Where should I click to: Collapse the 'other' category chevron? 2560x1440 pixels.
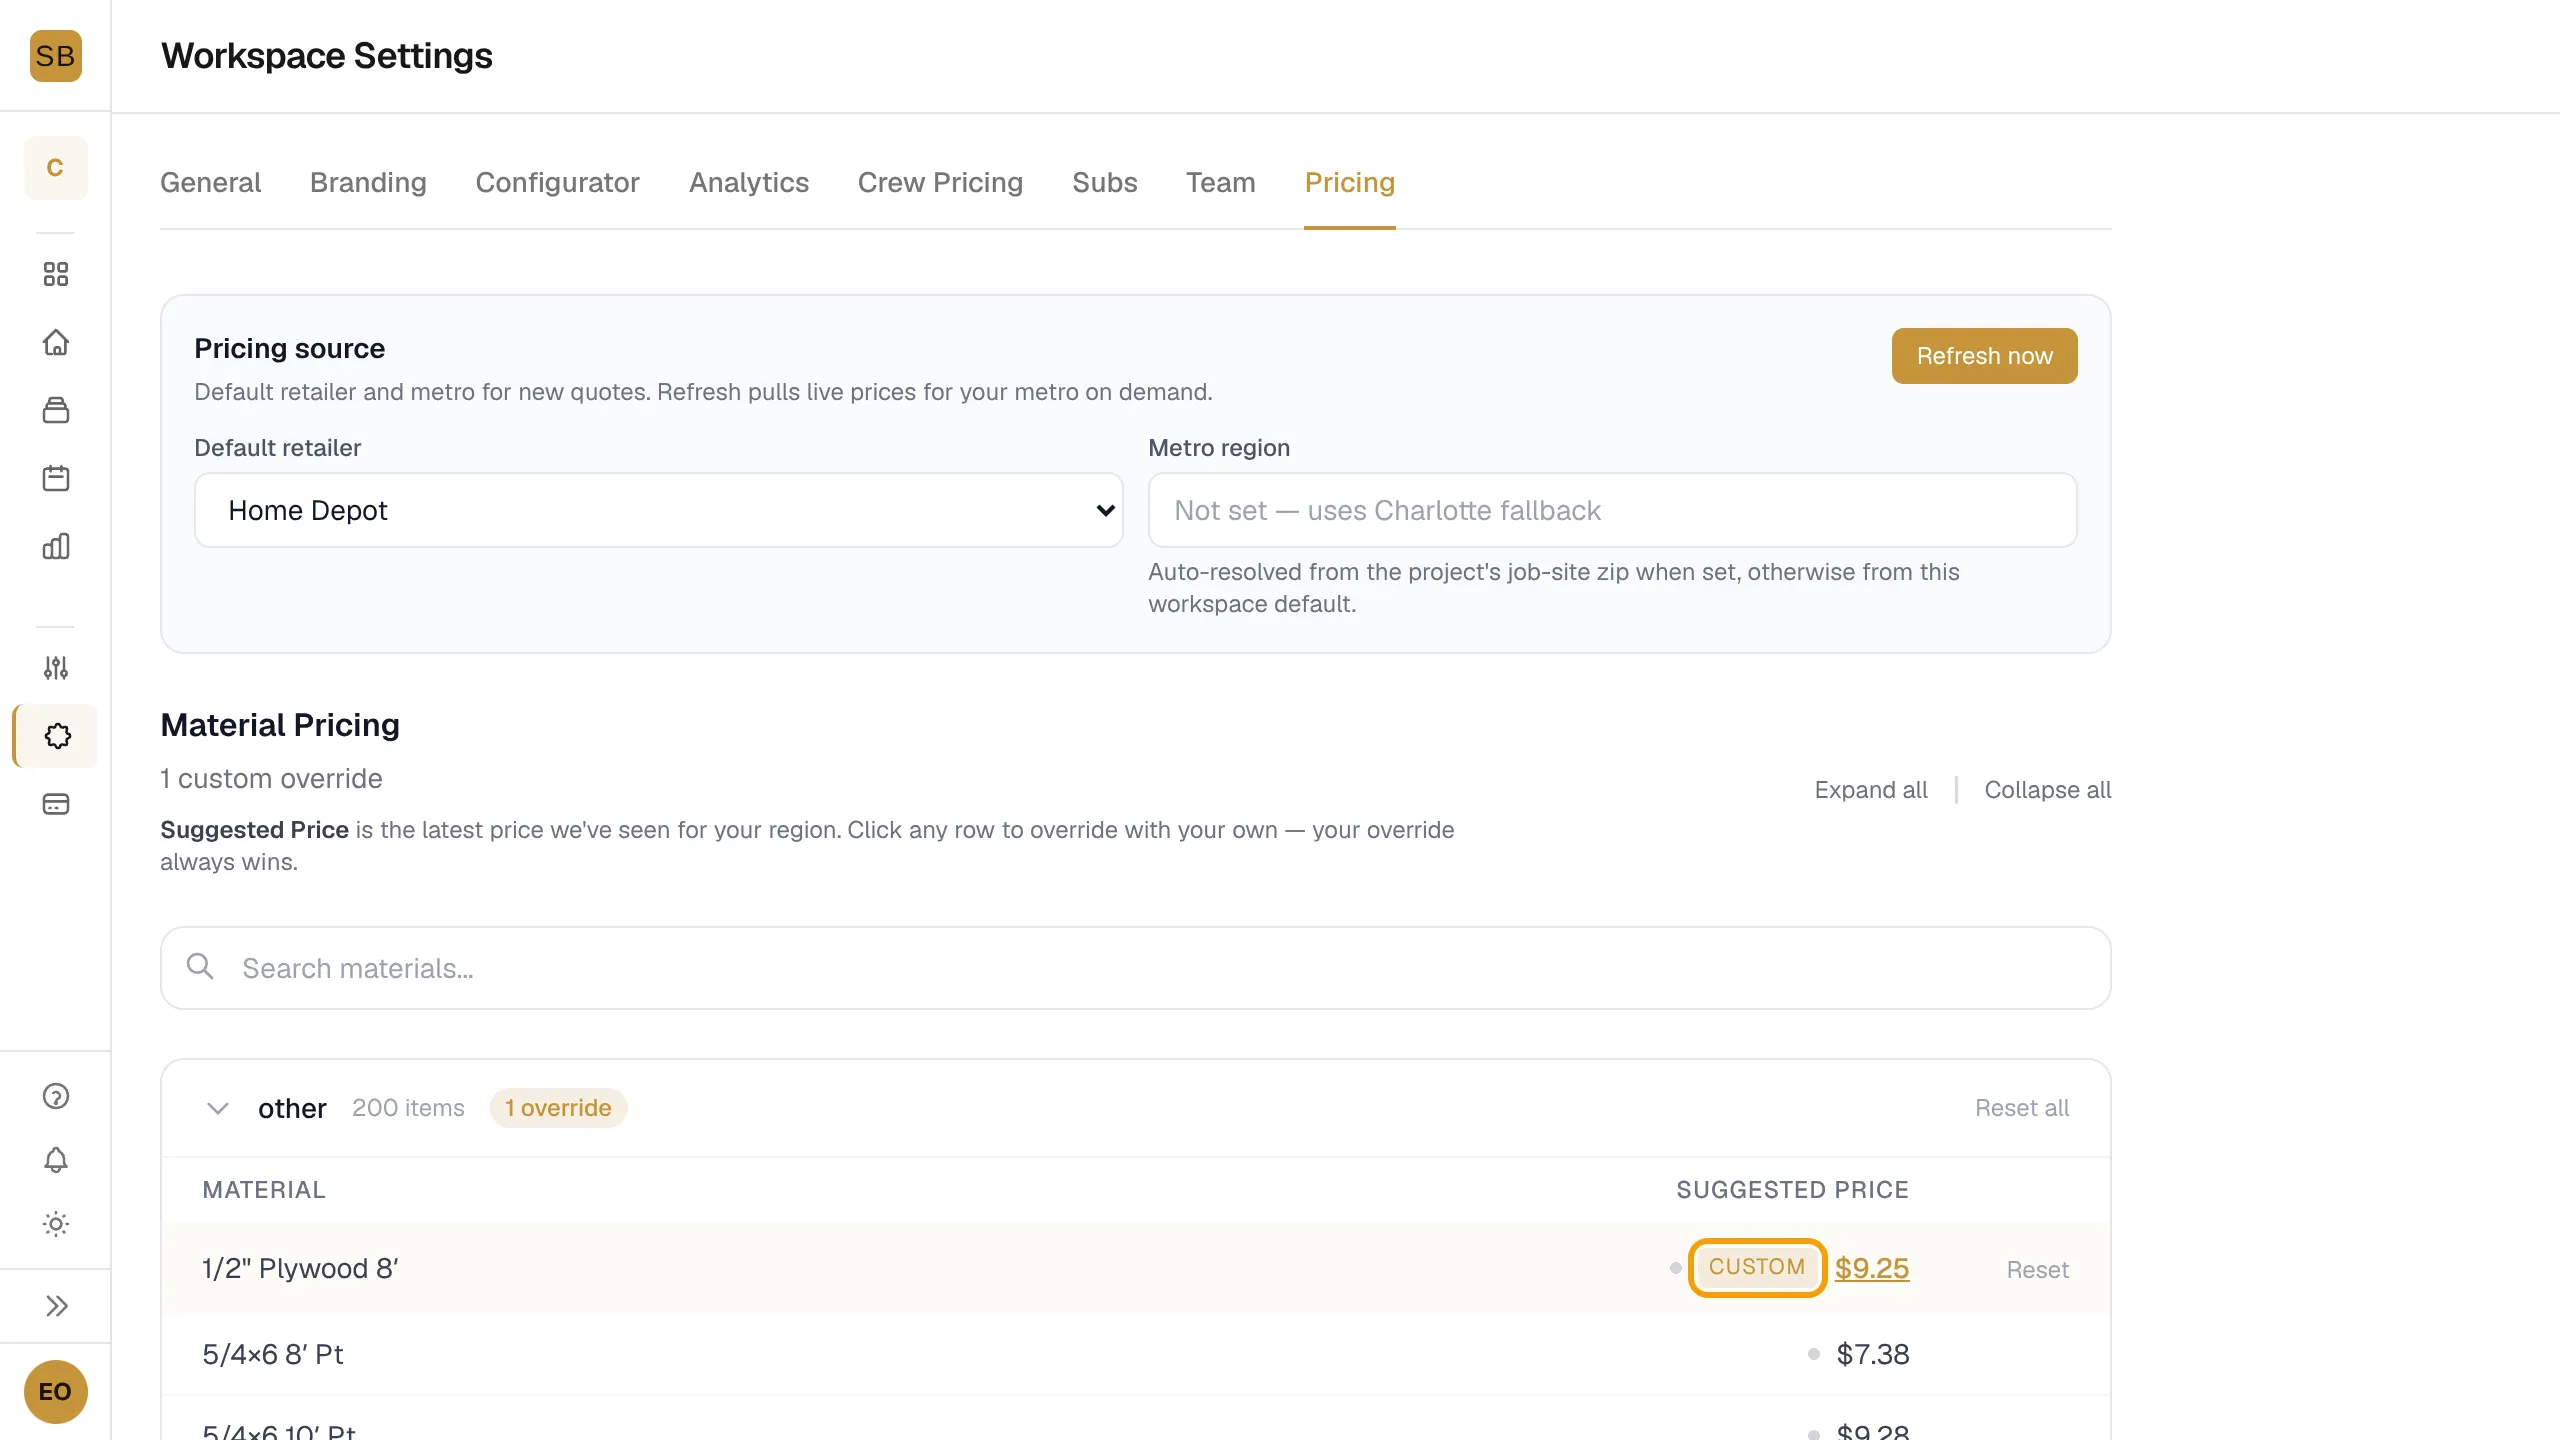click(x=217, y=1108)
